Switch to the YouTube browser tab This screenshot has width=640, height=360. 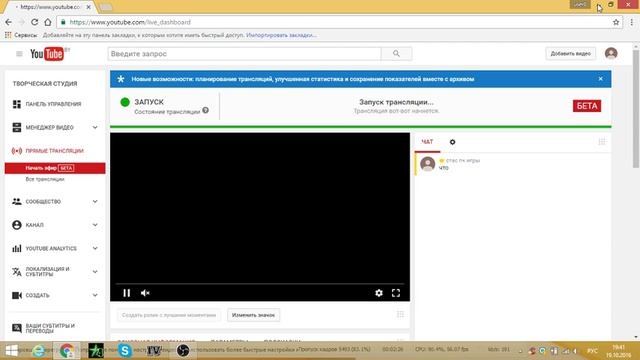[x=50, y=7]
